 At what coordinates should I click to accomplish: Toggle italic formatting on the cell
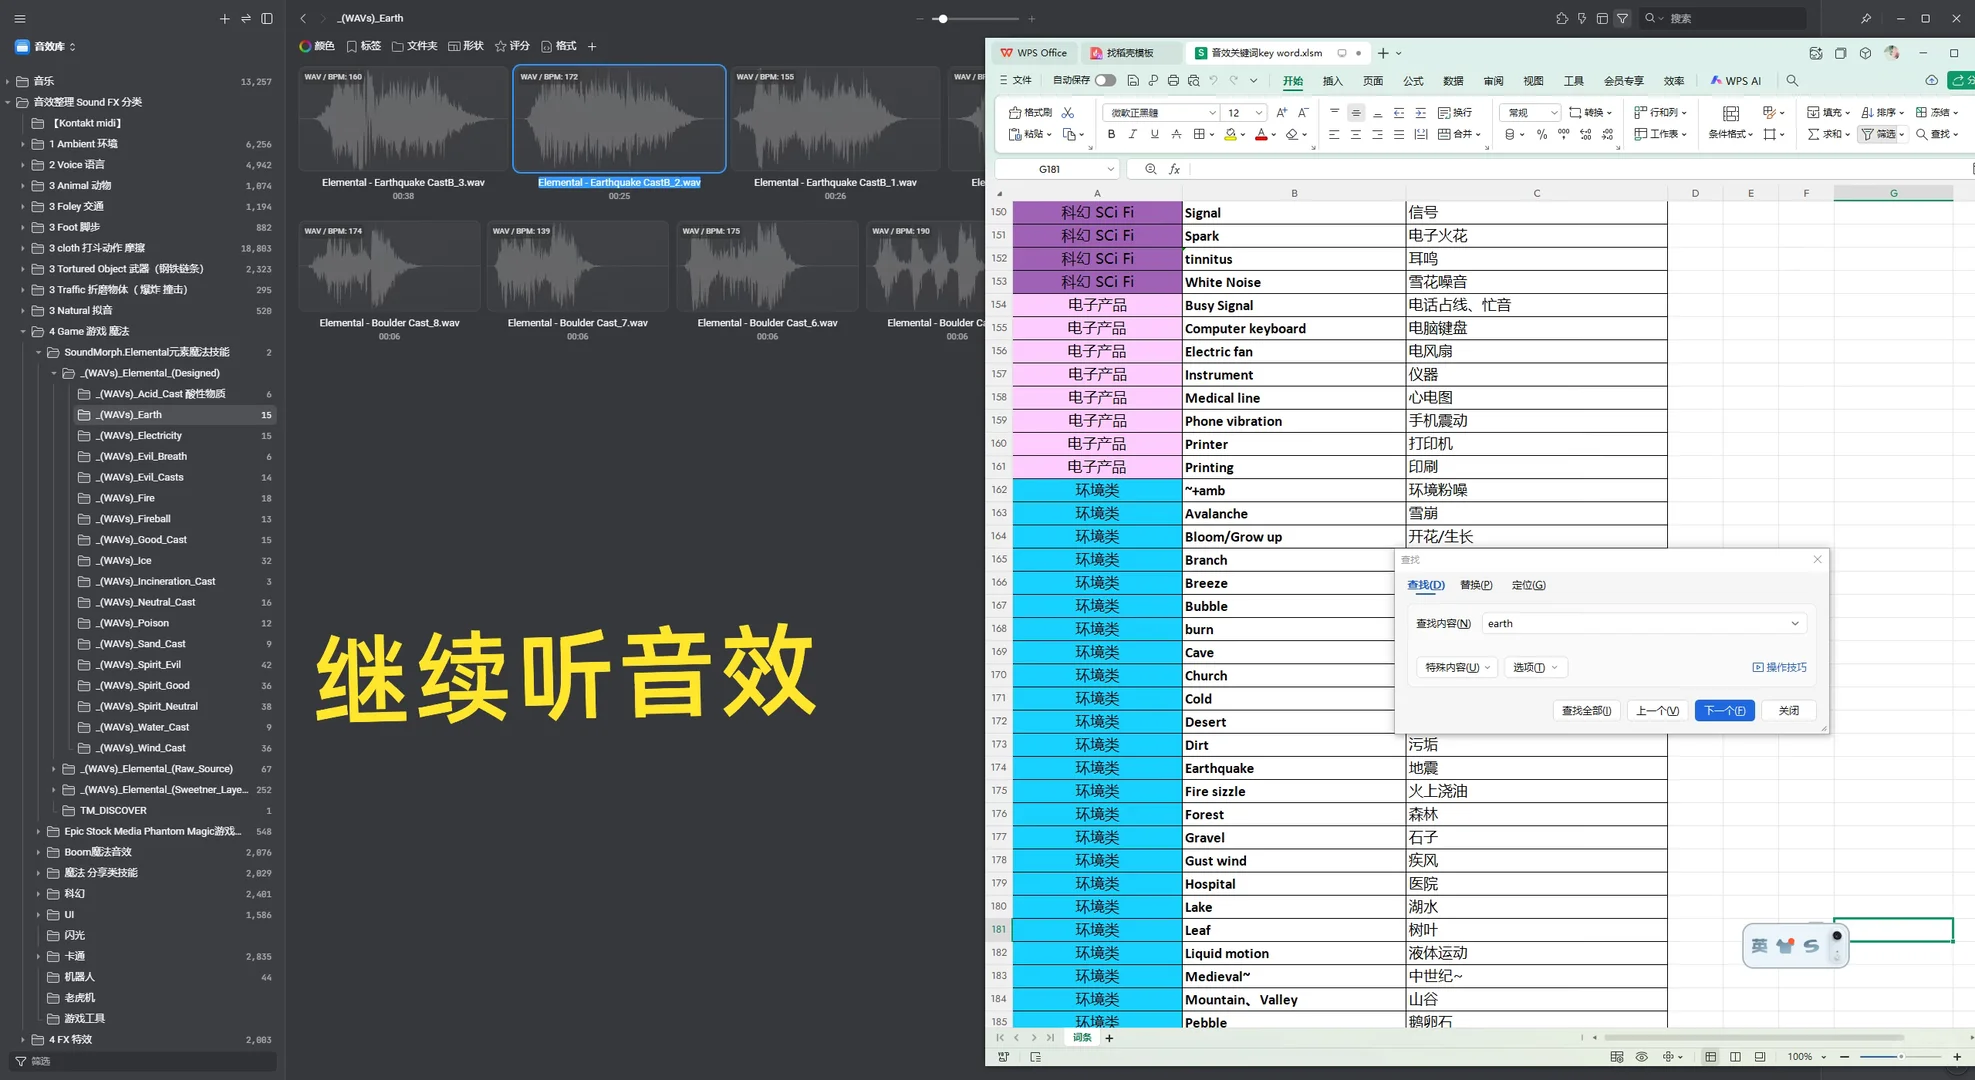1132,134
